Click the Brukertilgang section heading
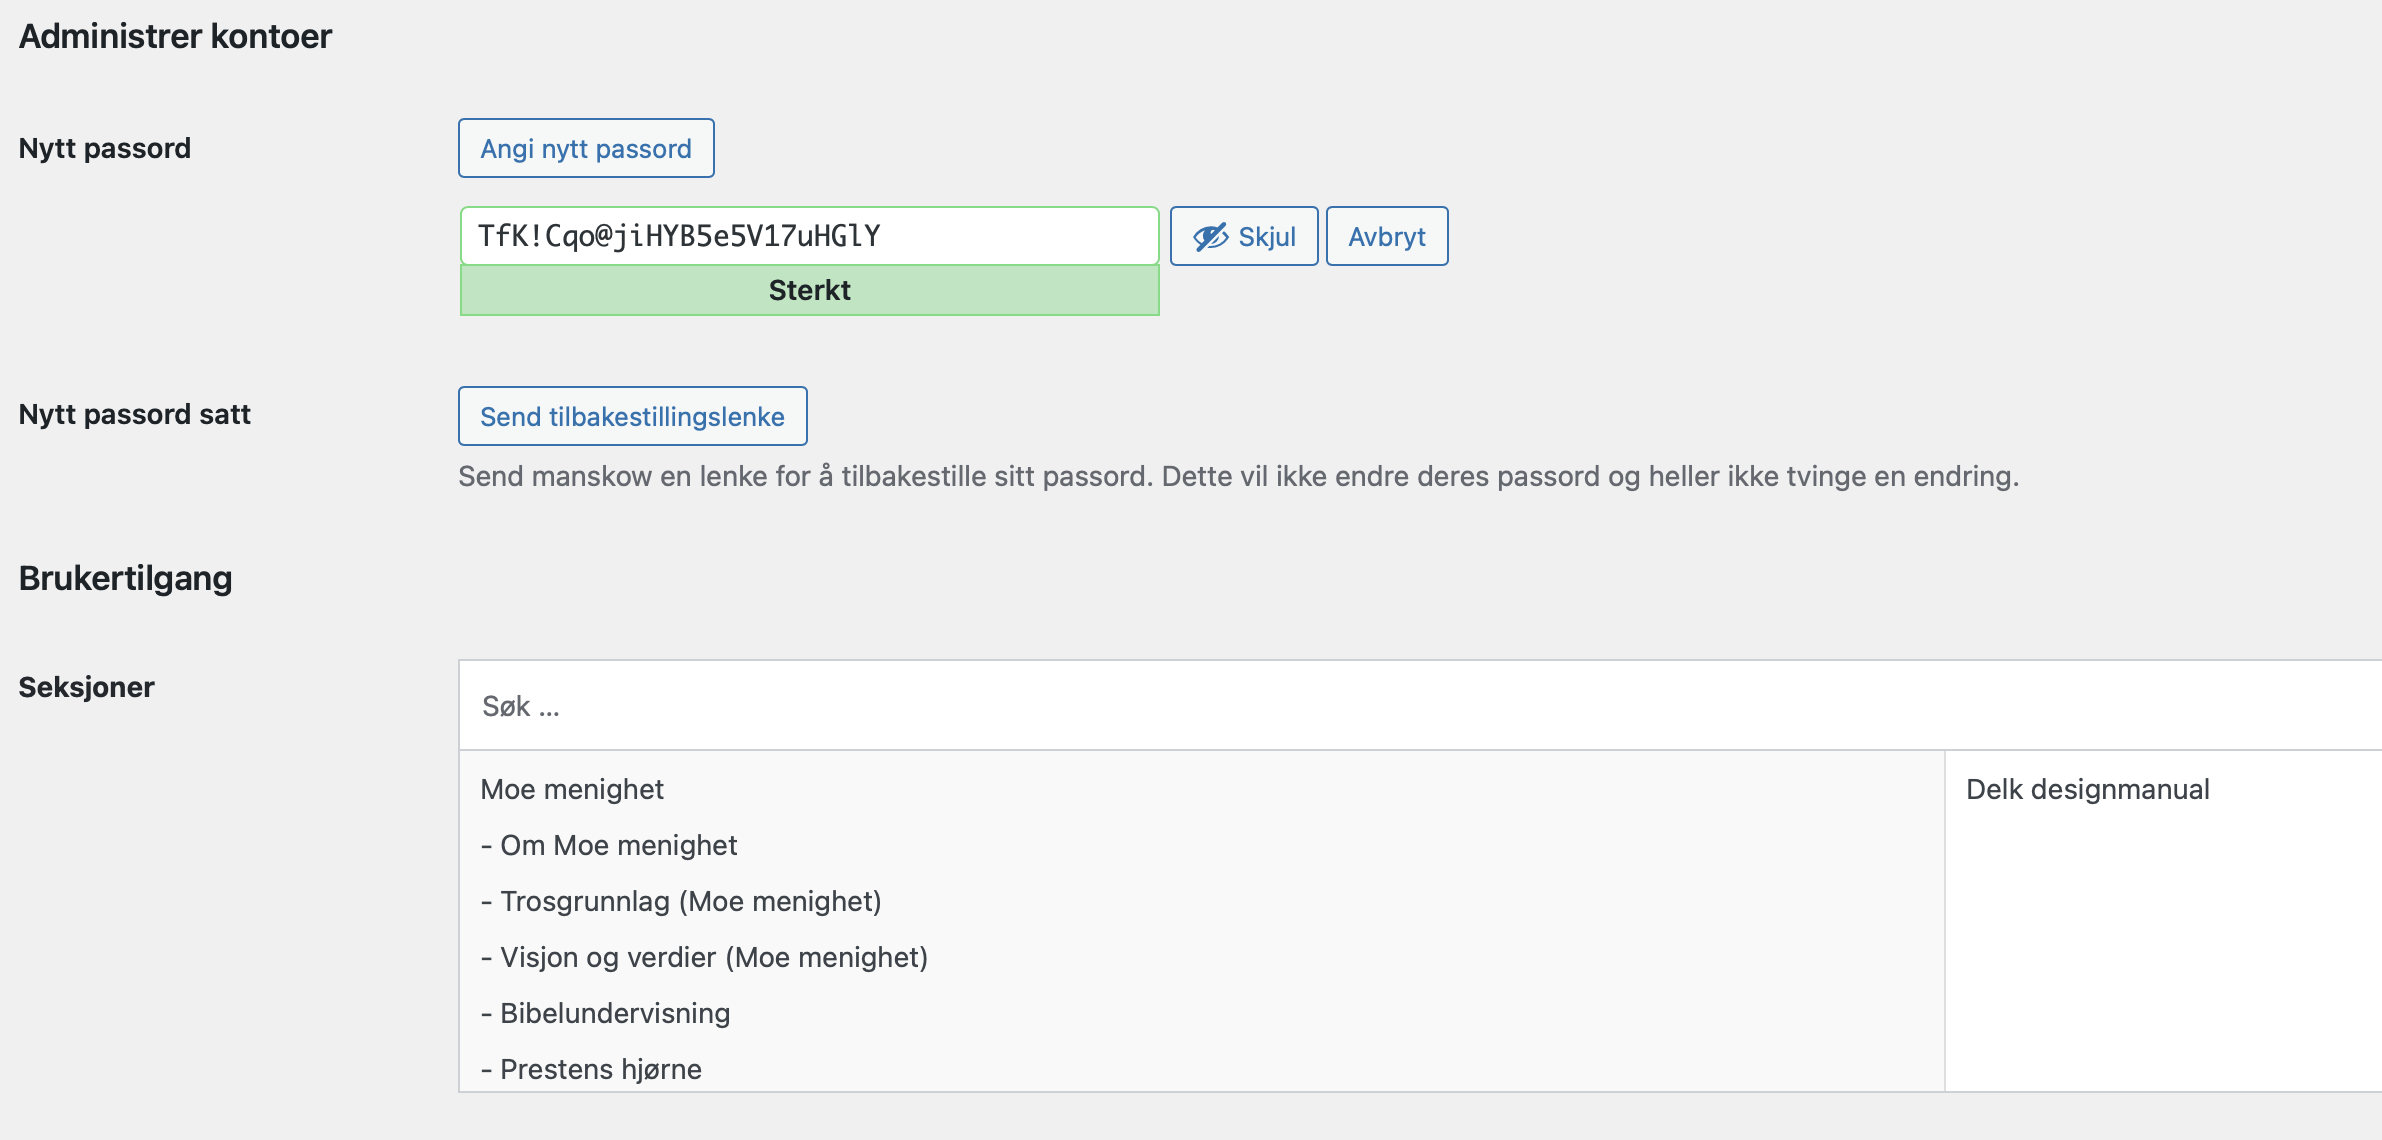2382x1140 pixels. pyautogui.click(x=126, y=578)
